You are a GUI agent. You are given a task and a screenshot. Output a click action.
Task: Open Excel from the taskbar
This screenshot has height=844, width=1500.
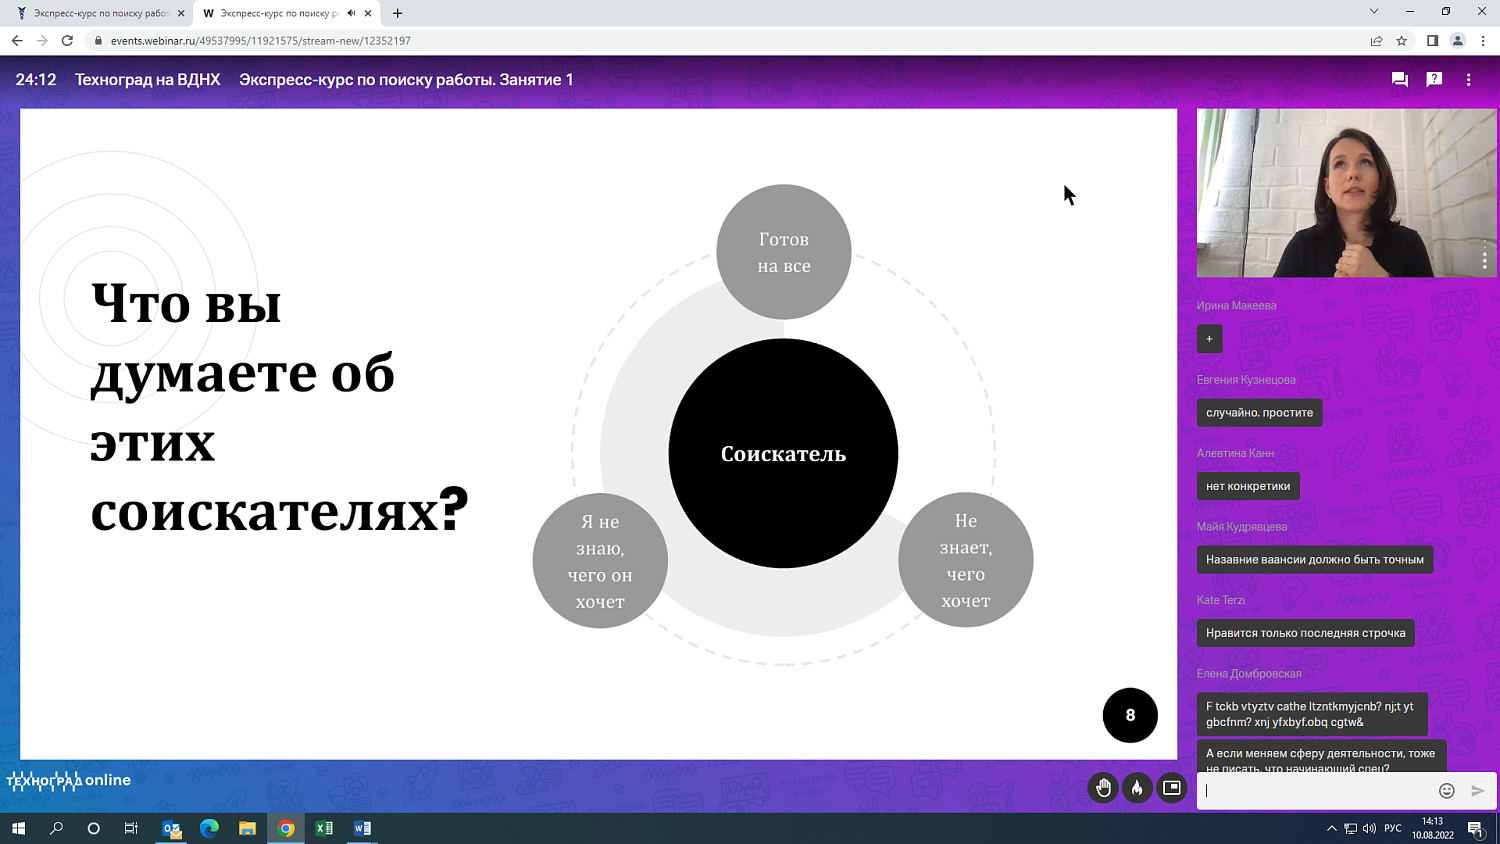pos(324,828)
